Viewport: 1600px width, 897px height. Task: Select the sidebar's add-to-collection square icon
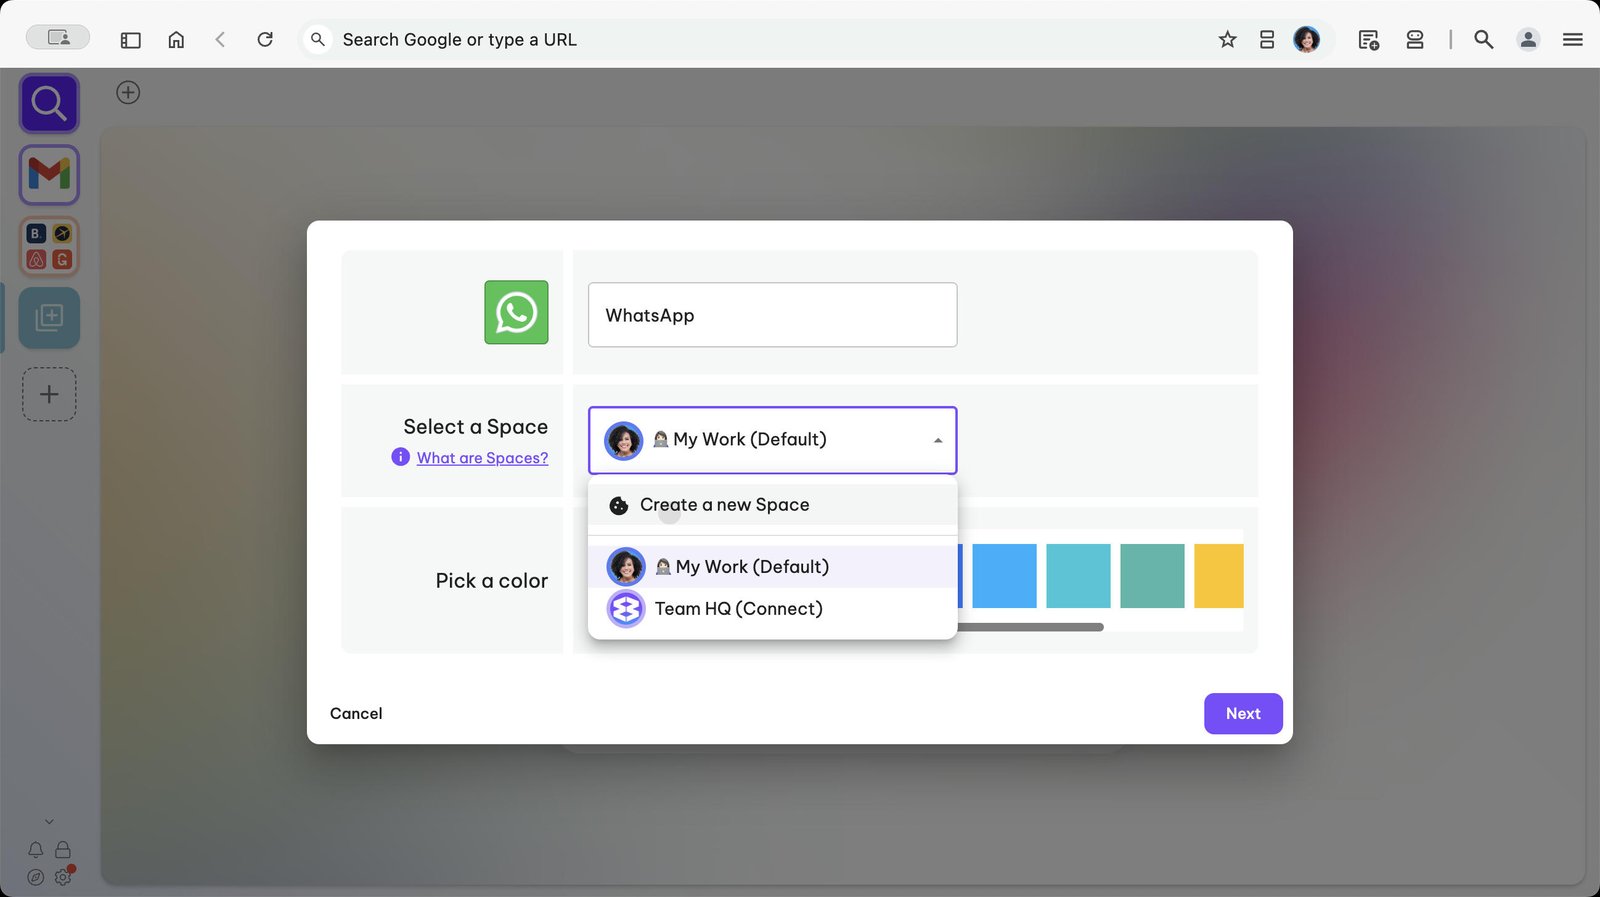coord(49,318)
